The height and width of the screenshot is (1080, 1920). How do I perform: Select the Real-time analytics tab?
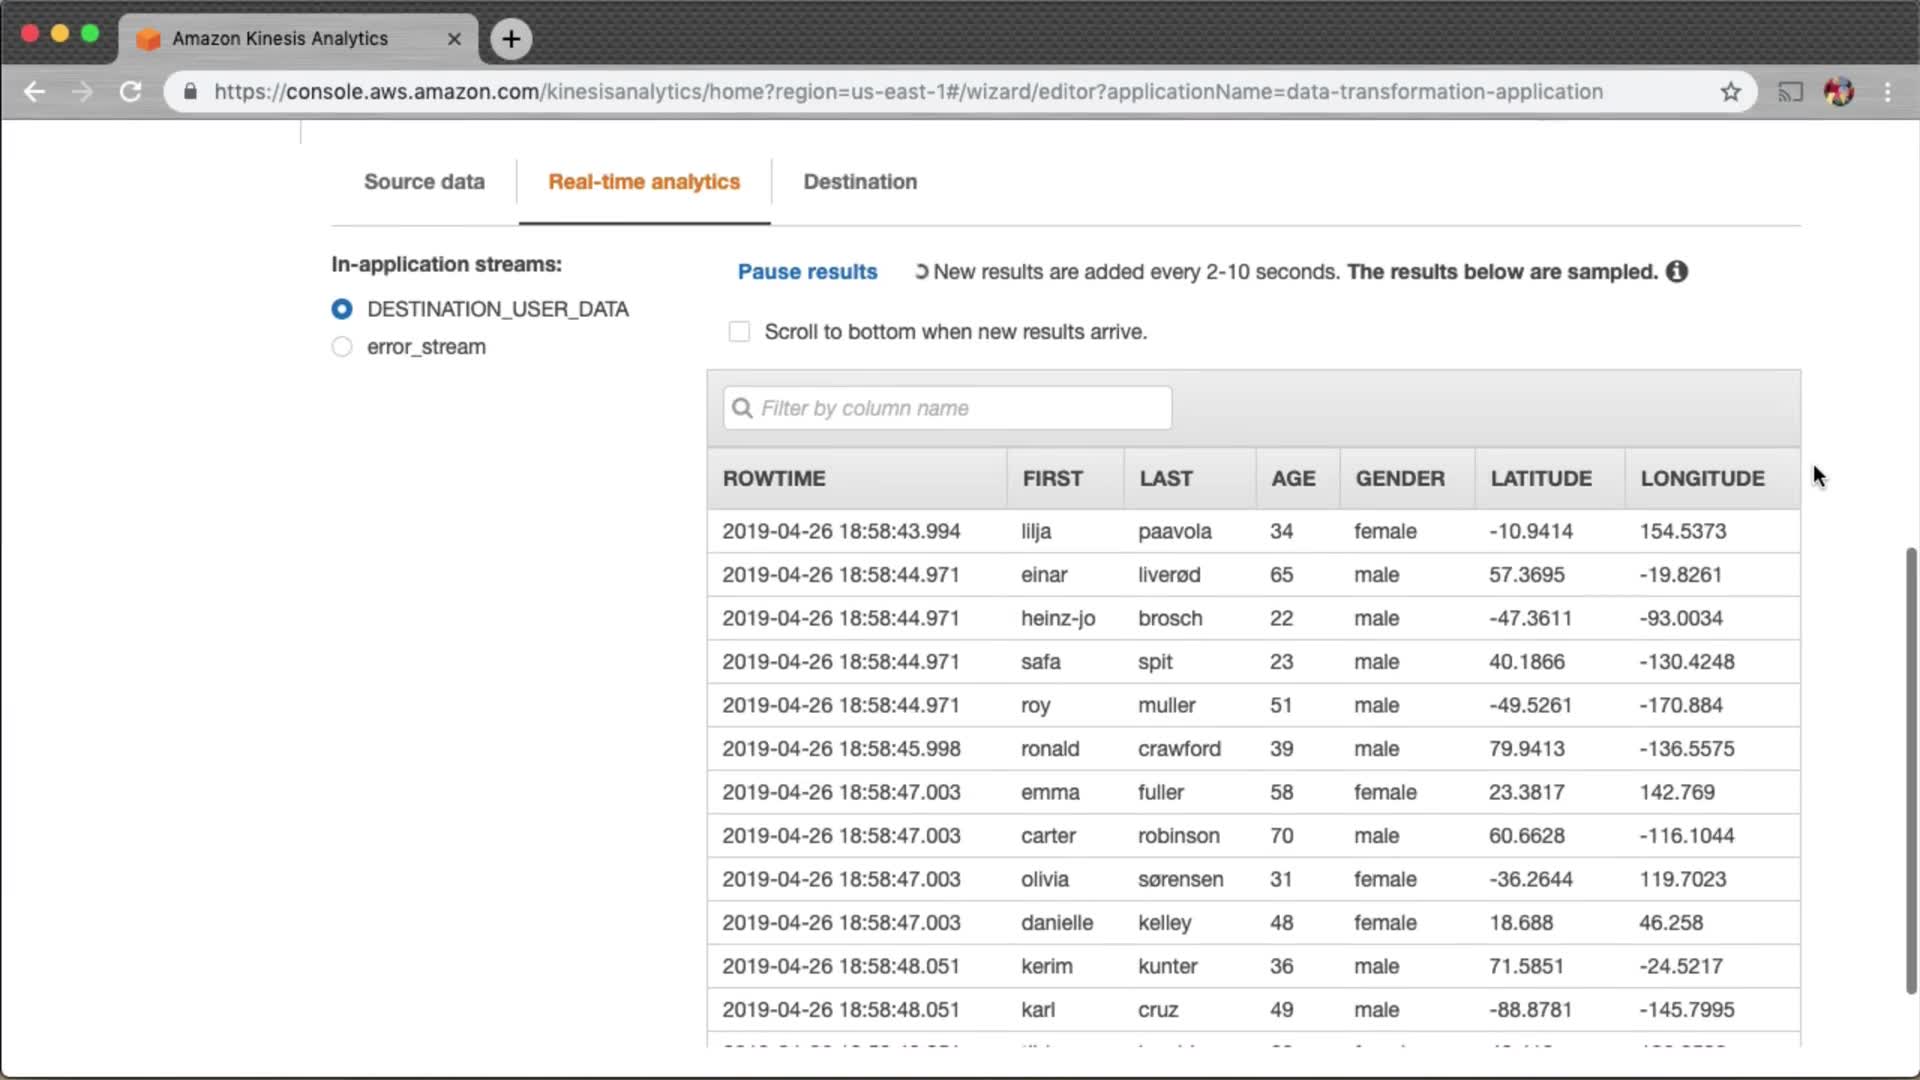[644, 182]
